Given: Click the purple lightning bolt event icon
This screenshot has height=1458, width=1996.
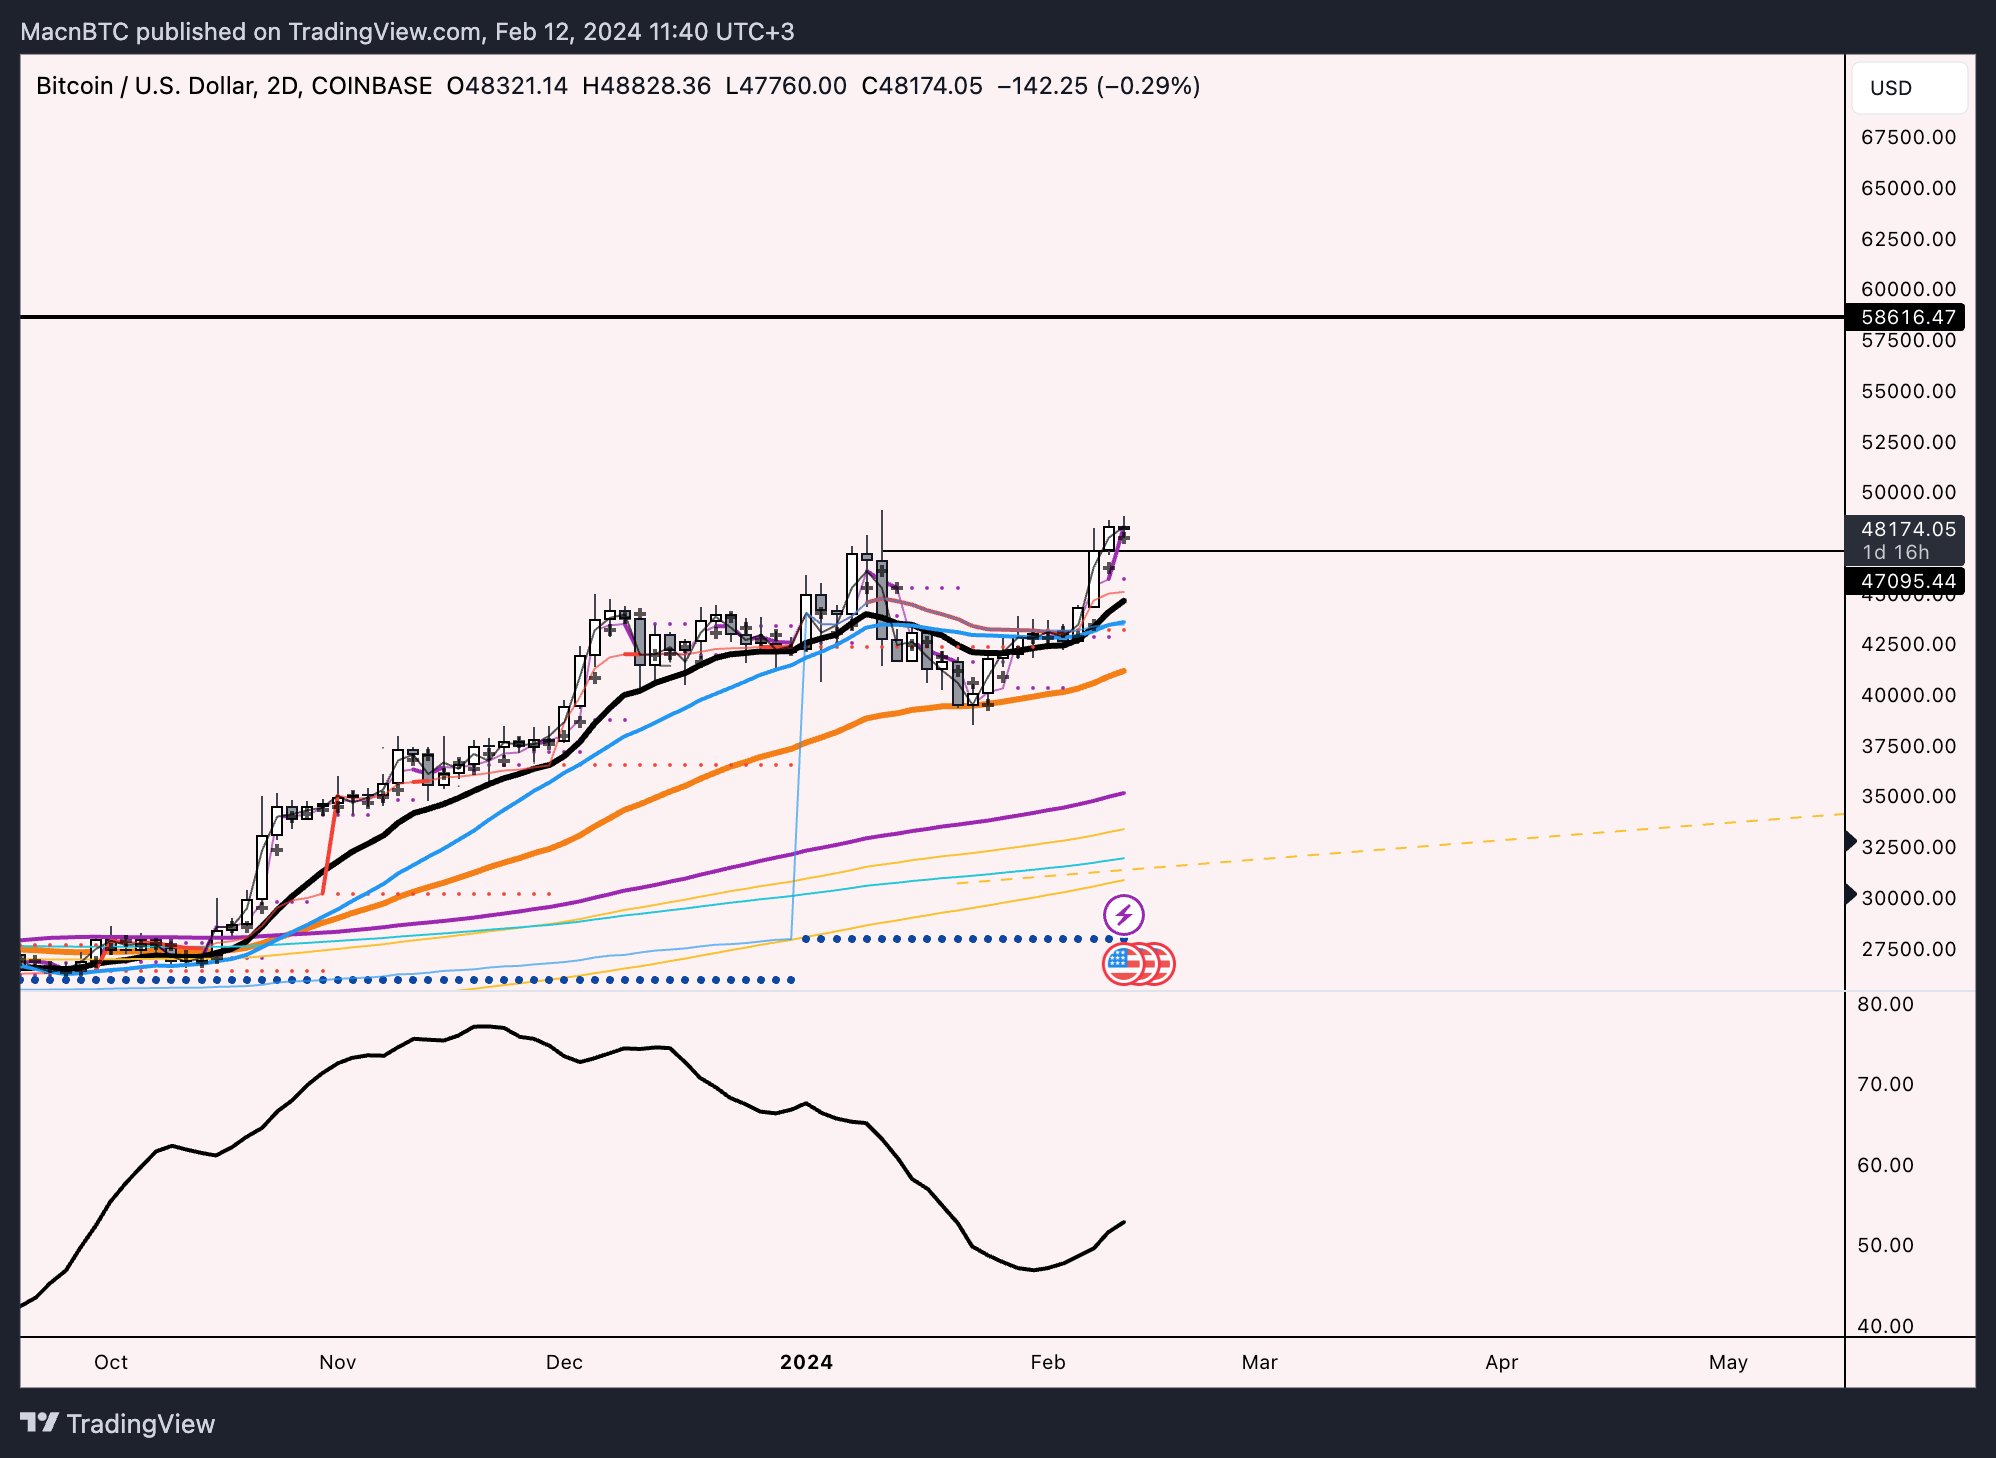Looking at the screenshot, I should [x=1124, y=914].
